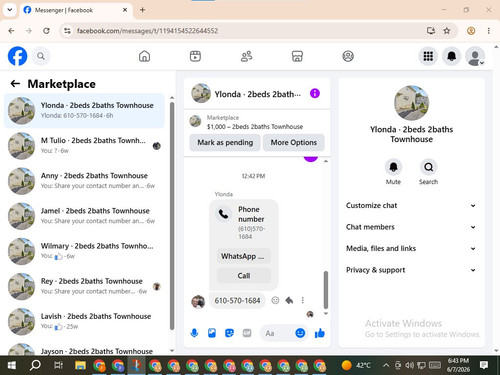Reload the page in the browser
This screenshot has height=375, width=500.
click(x=46, y=31)
